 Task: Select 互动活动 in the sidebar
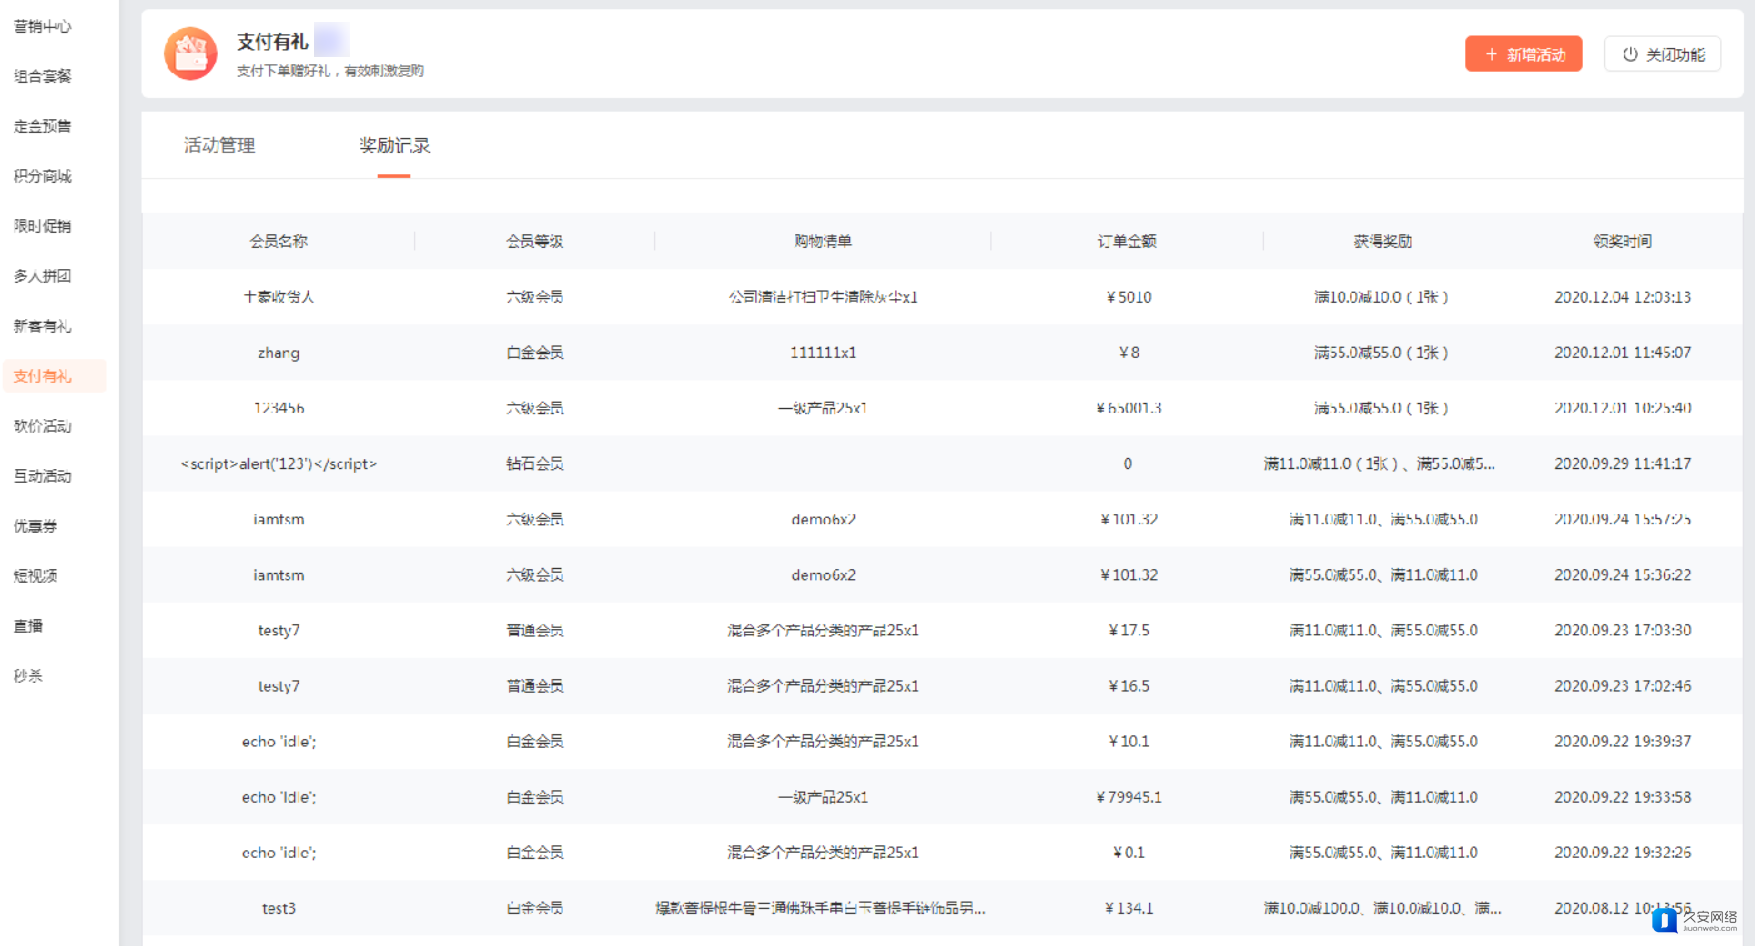tap(43, 476)
